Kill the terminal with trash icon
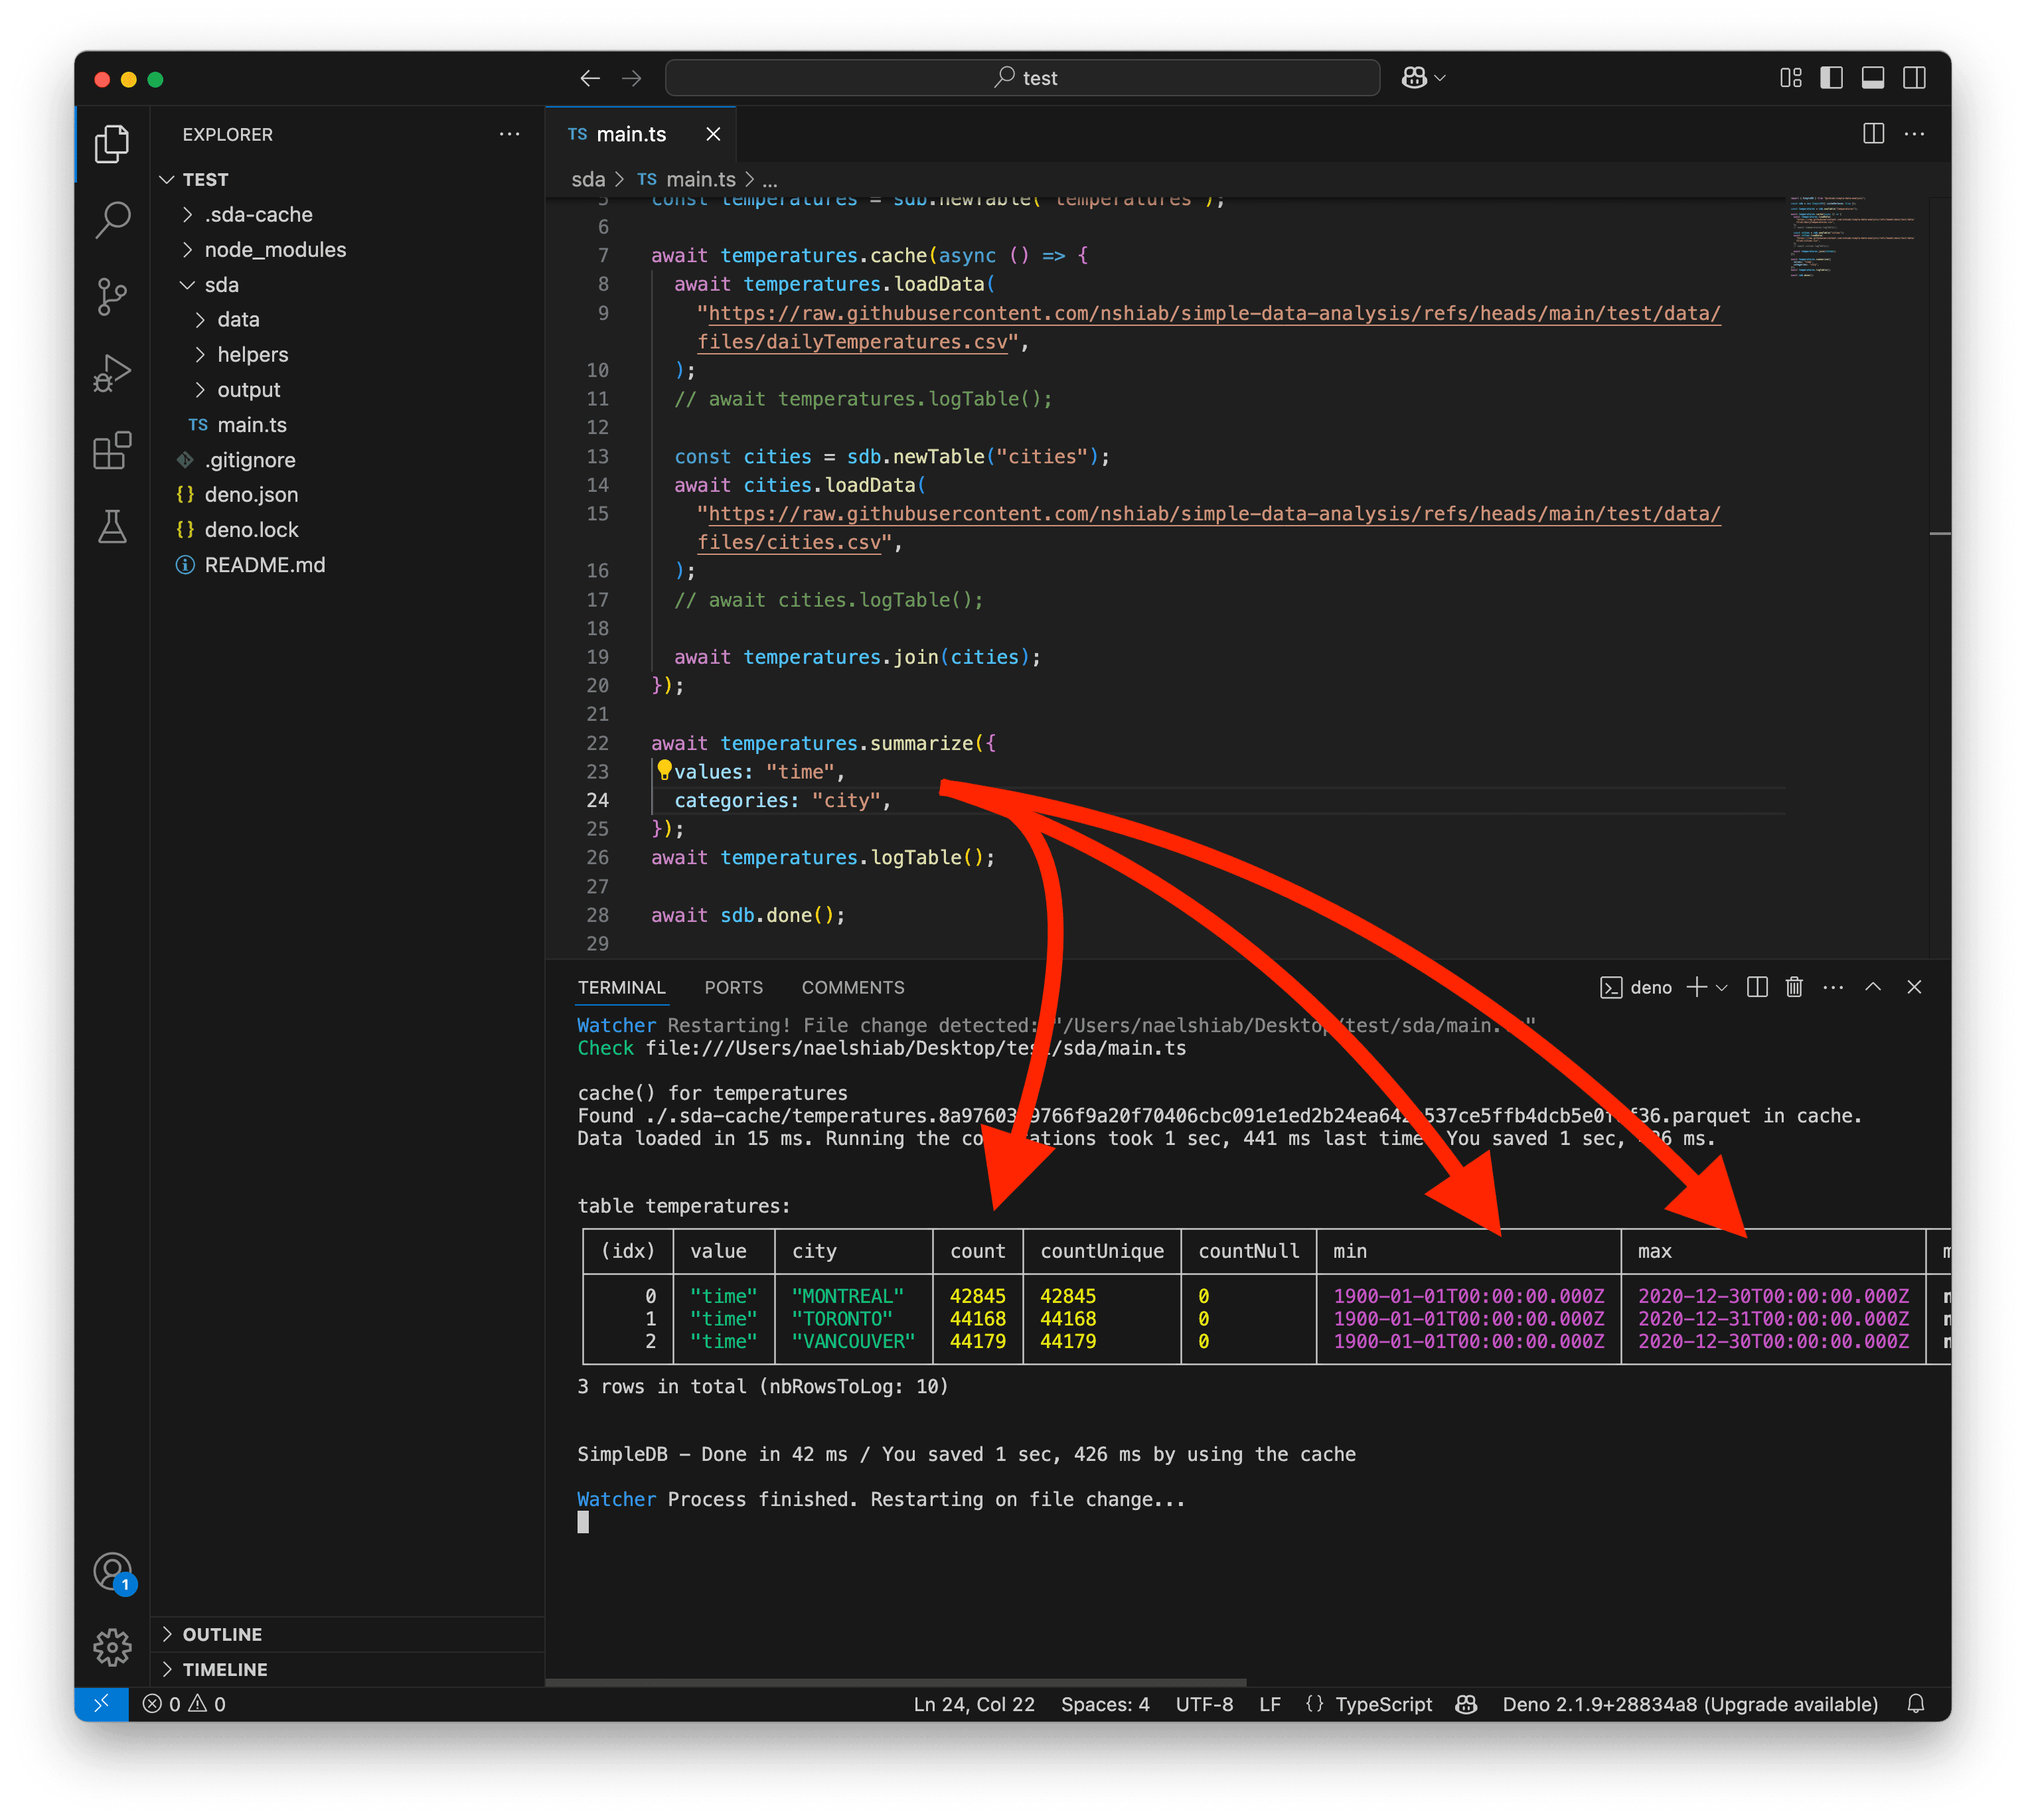 click(x=1794, y=987)
